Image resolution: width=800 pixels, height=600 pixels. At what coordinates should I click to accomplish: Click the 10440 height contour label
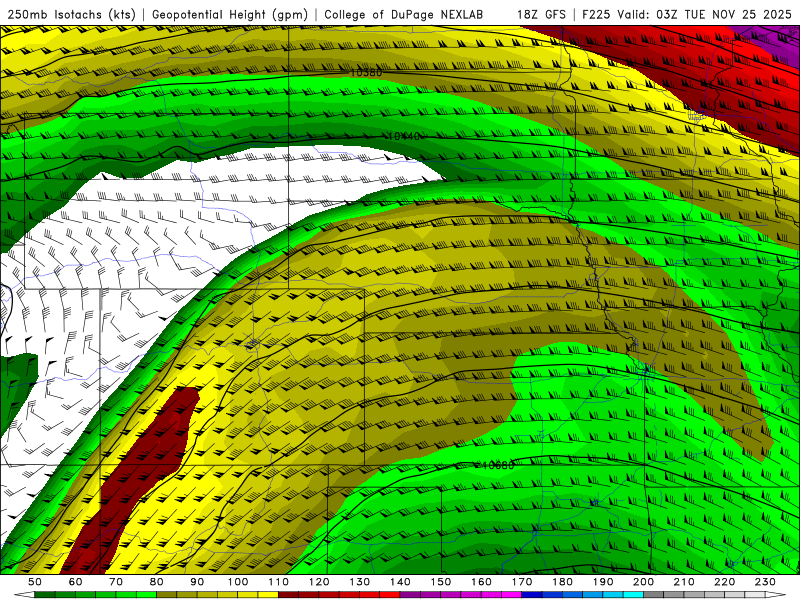click(404, 136)
